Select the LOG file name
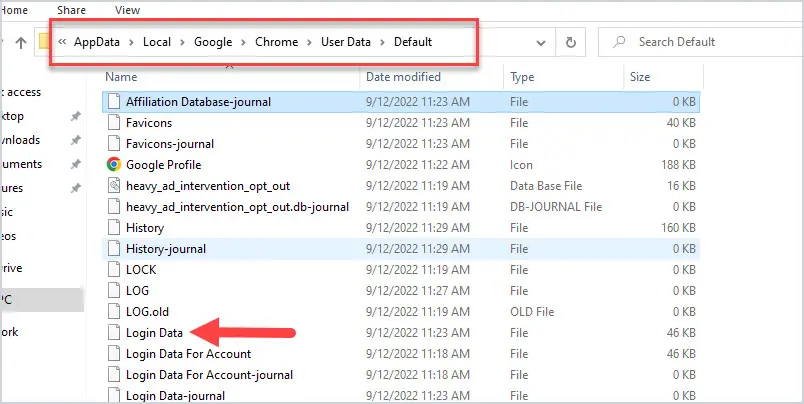The height and width of the screenshot is (404, 804). (137, 291)
